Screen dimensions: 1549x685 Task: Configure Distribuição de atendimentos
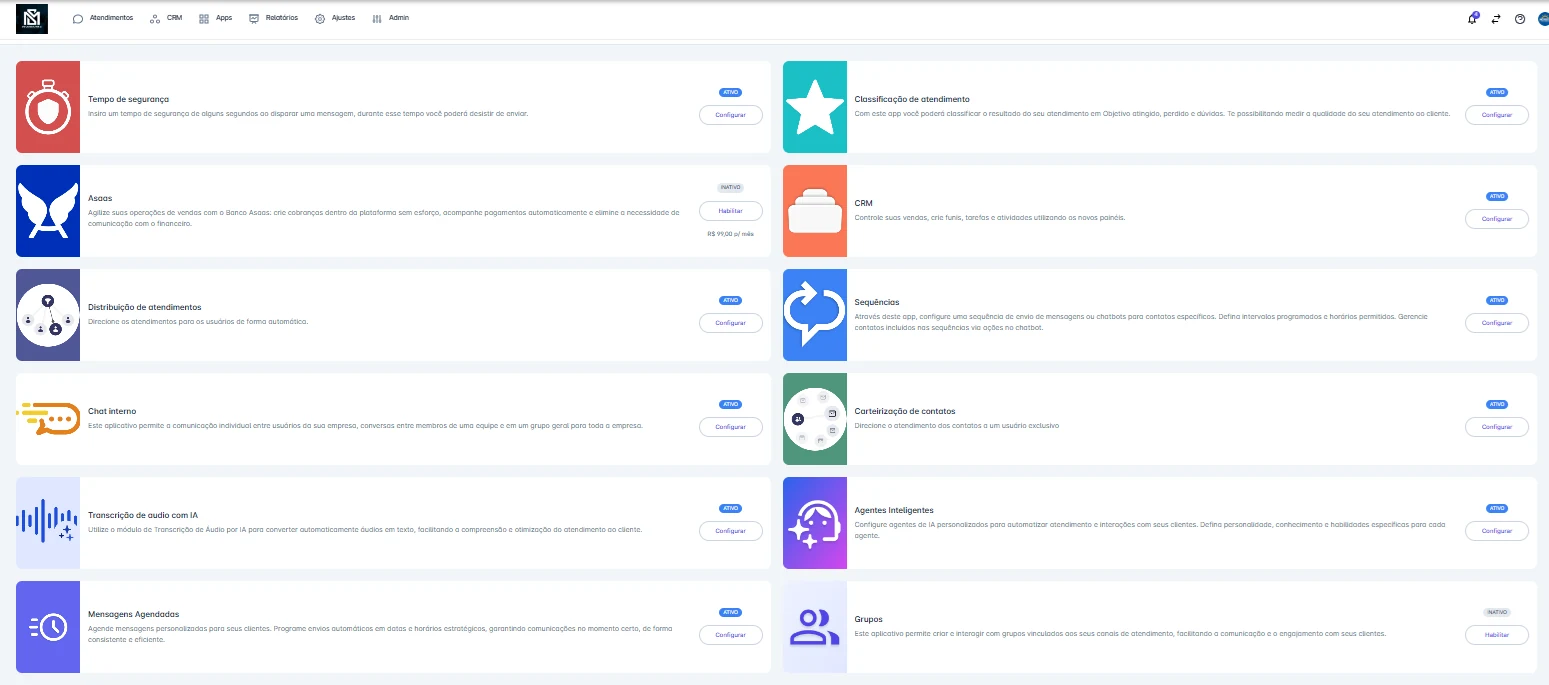tap(730, 323)
